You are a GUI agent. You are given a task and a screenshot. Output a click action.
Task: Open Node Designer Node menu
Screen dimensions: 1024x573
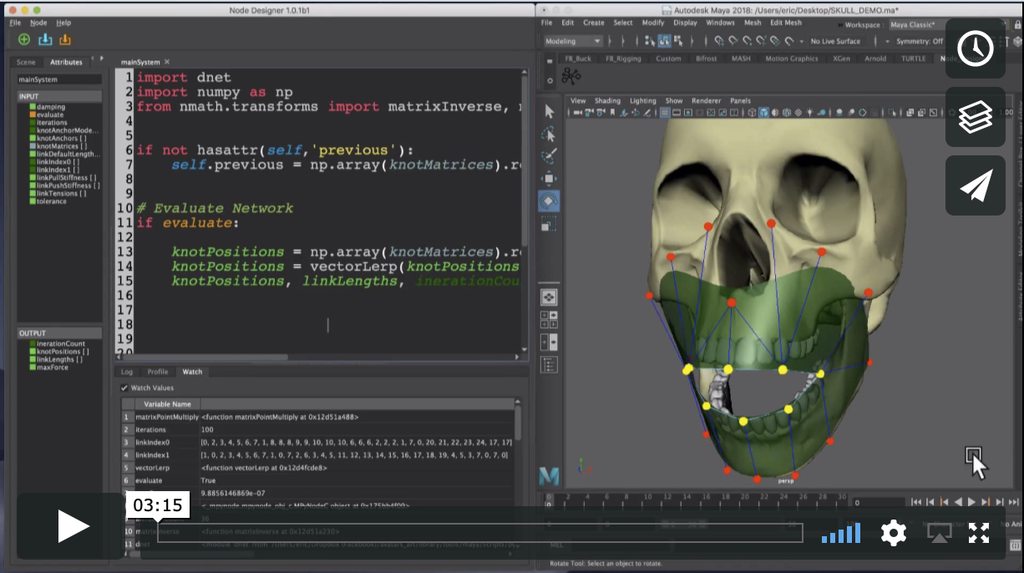coord(39,23)
